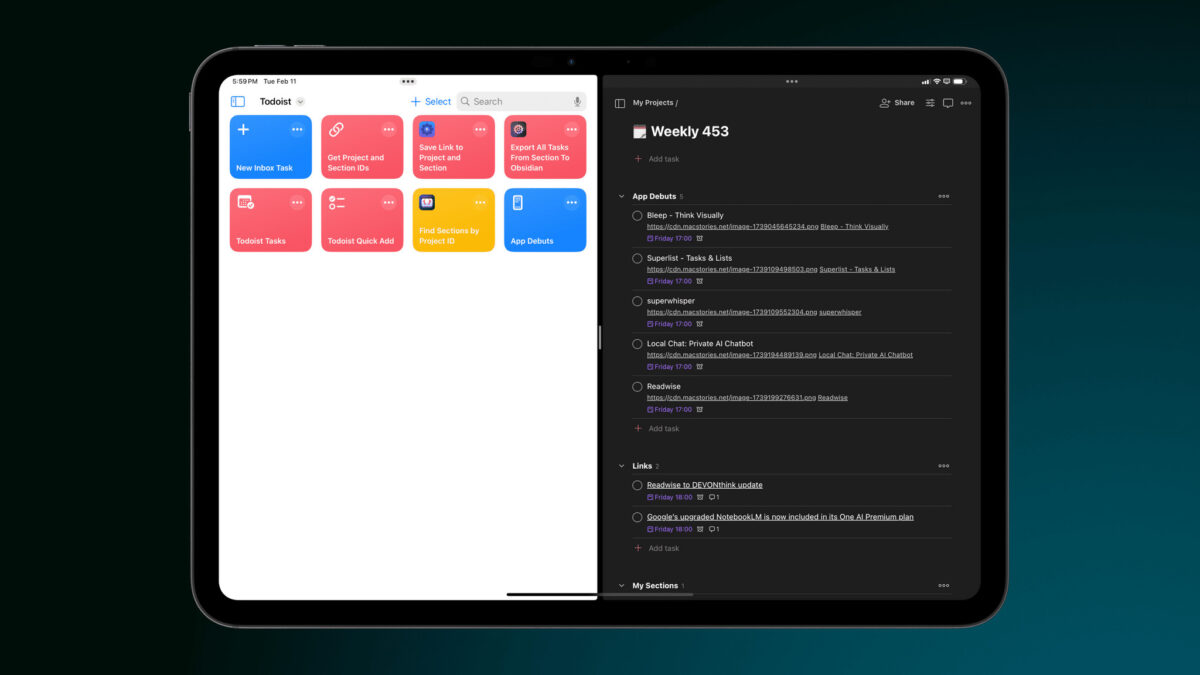Open the more options icon in Todoist header
Image resolution: width=1200 pixels, height=675 pixels.
[966, 103]
